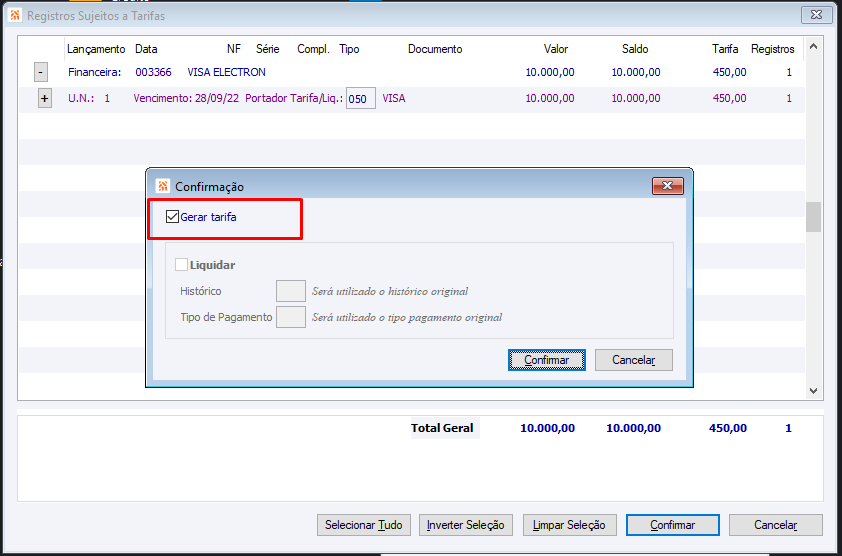
Task: Click the scrollbar down arrow
Action: 813,391
